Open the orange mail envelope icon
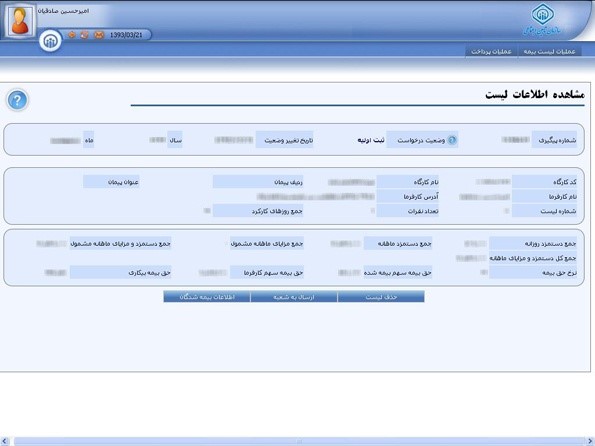This screenshot has width=595, height=446. point(99,35)
